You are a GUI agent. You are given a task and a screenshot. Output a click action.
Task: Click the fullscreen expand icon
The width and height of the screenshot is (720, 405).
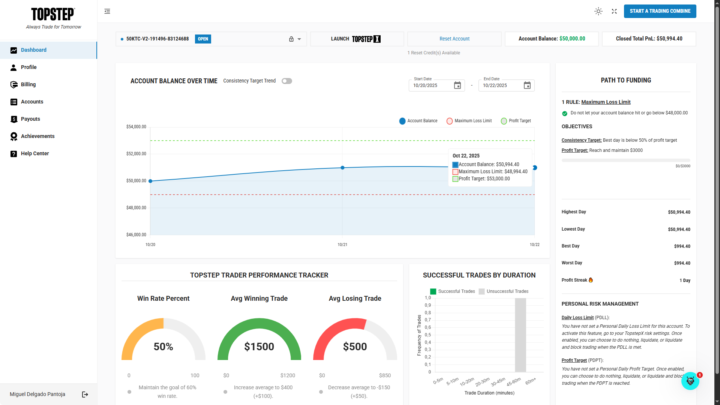click(613, 11)
